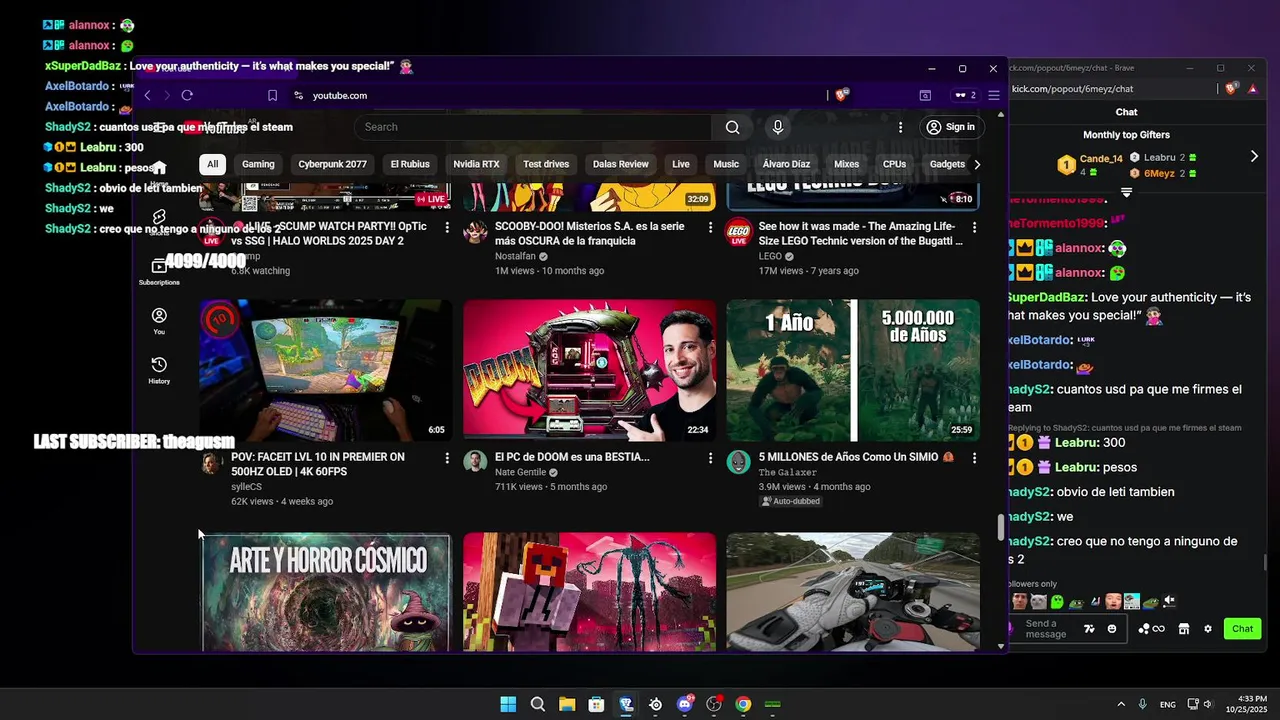This screenshot has width=1280, height=720.
Task: Select the Live filter chip
Action: click(x=681, y=164)
